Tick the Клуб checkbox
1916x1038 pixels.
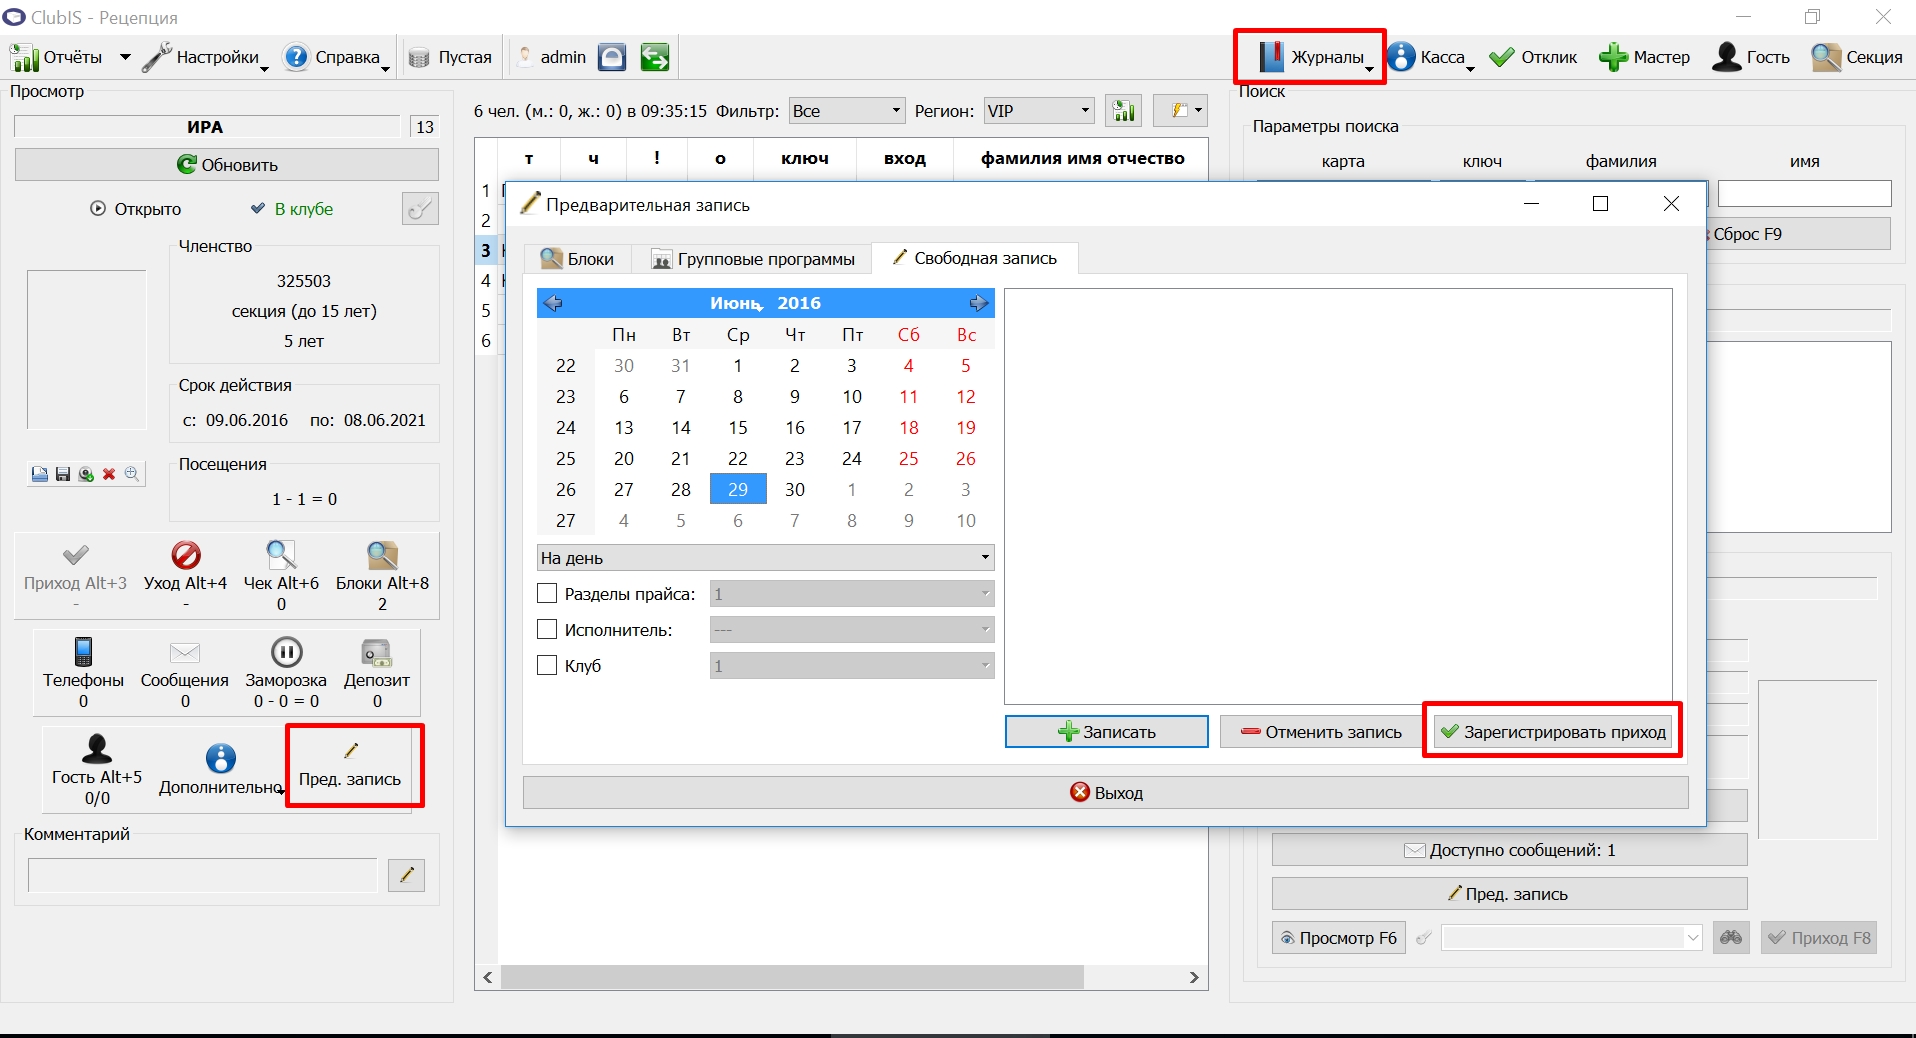click(547, 666)
